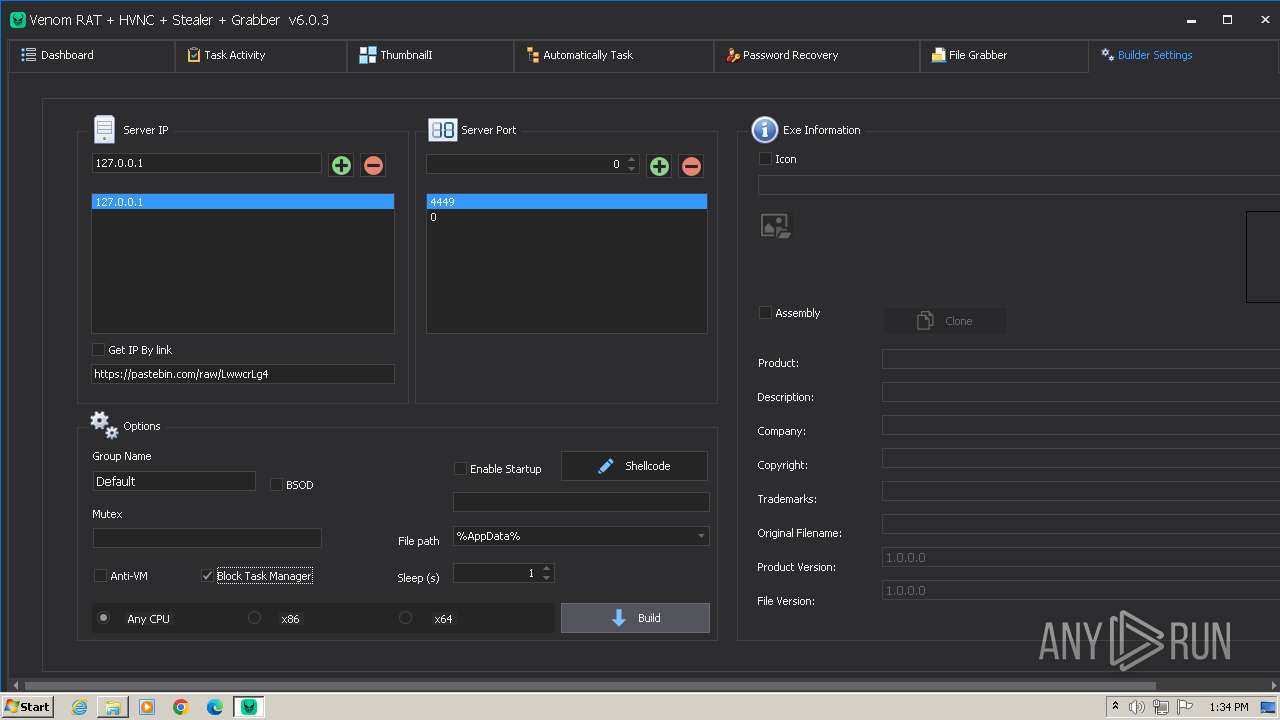Launch Edge from the taskbar
1280x720 pixels.
(215, 707)
